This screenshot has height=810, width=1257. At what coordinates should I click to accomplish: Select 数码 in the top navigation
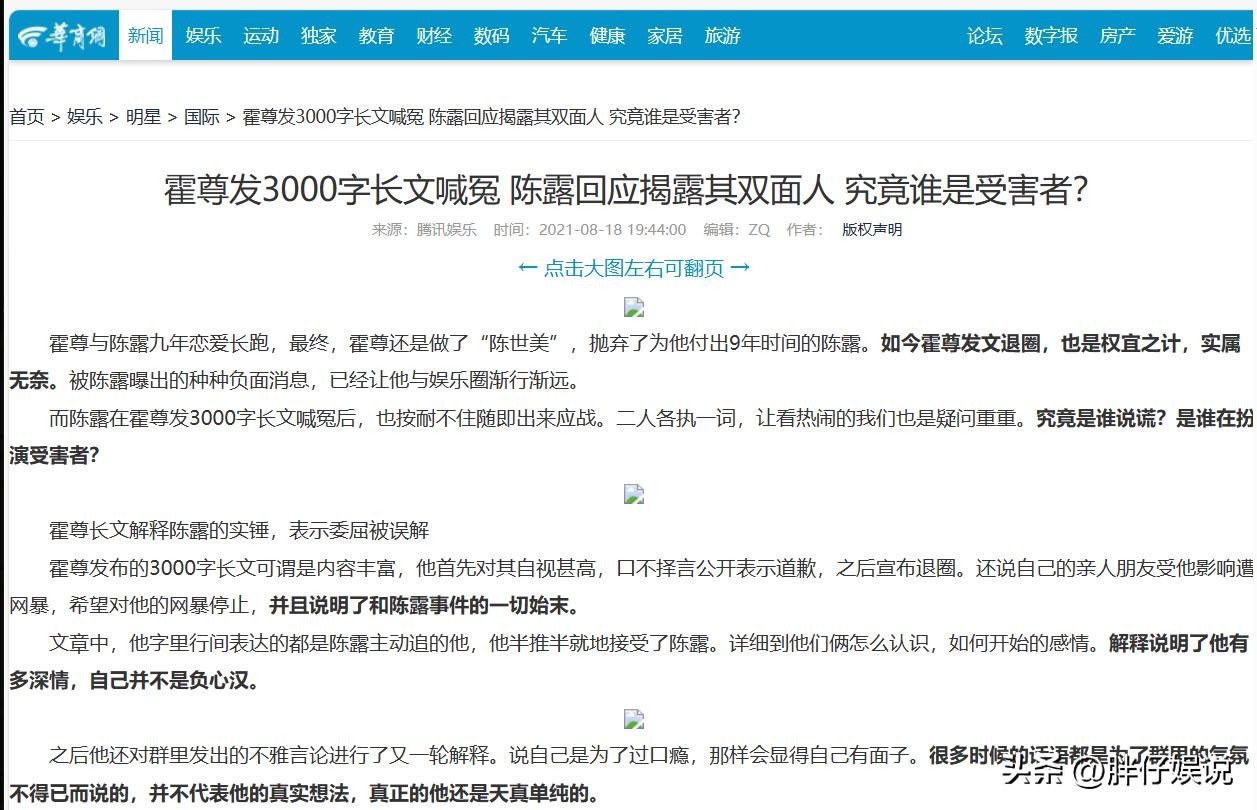click(x=492, y=36)
